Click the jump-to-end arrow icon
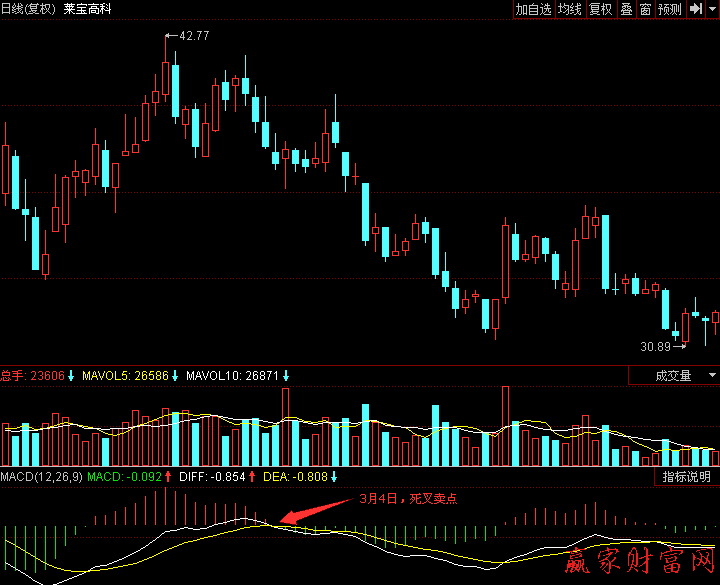 pos(696,9)
